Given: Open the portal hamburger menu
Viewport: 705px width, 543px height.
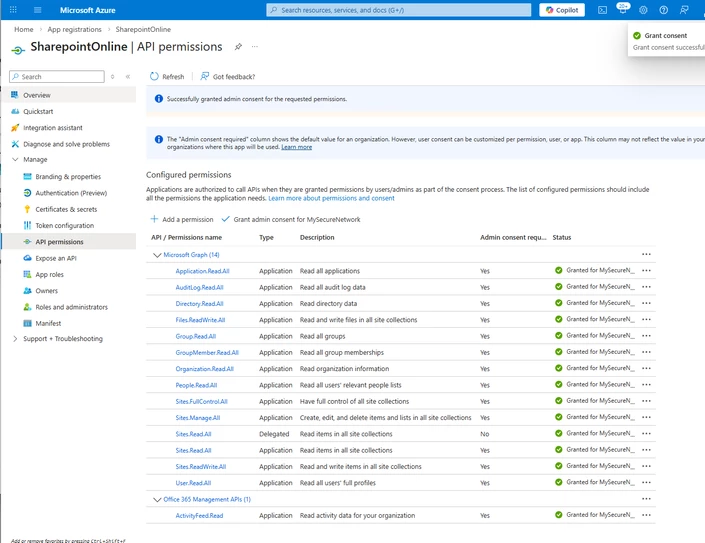Looking at the screenshot, I should click(x=38, y=10).
